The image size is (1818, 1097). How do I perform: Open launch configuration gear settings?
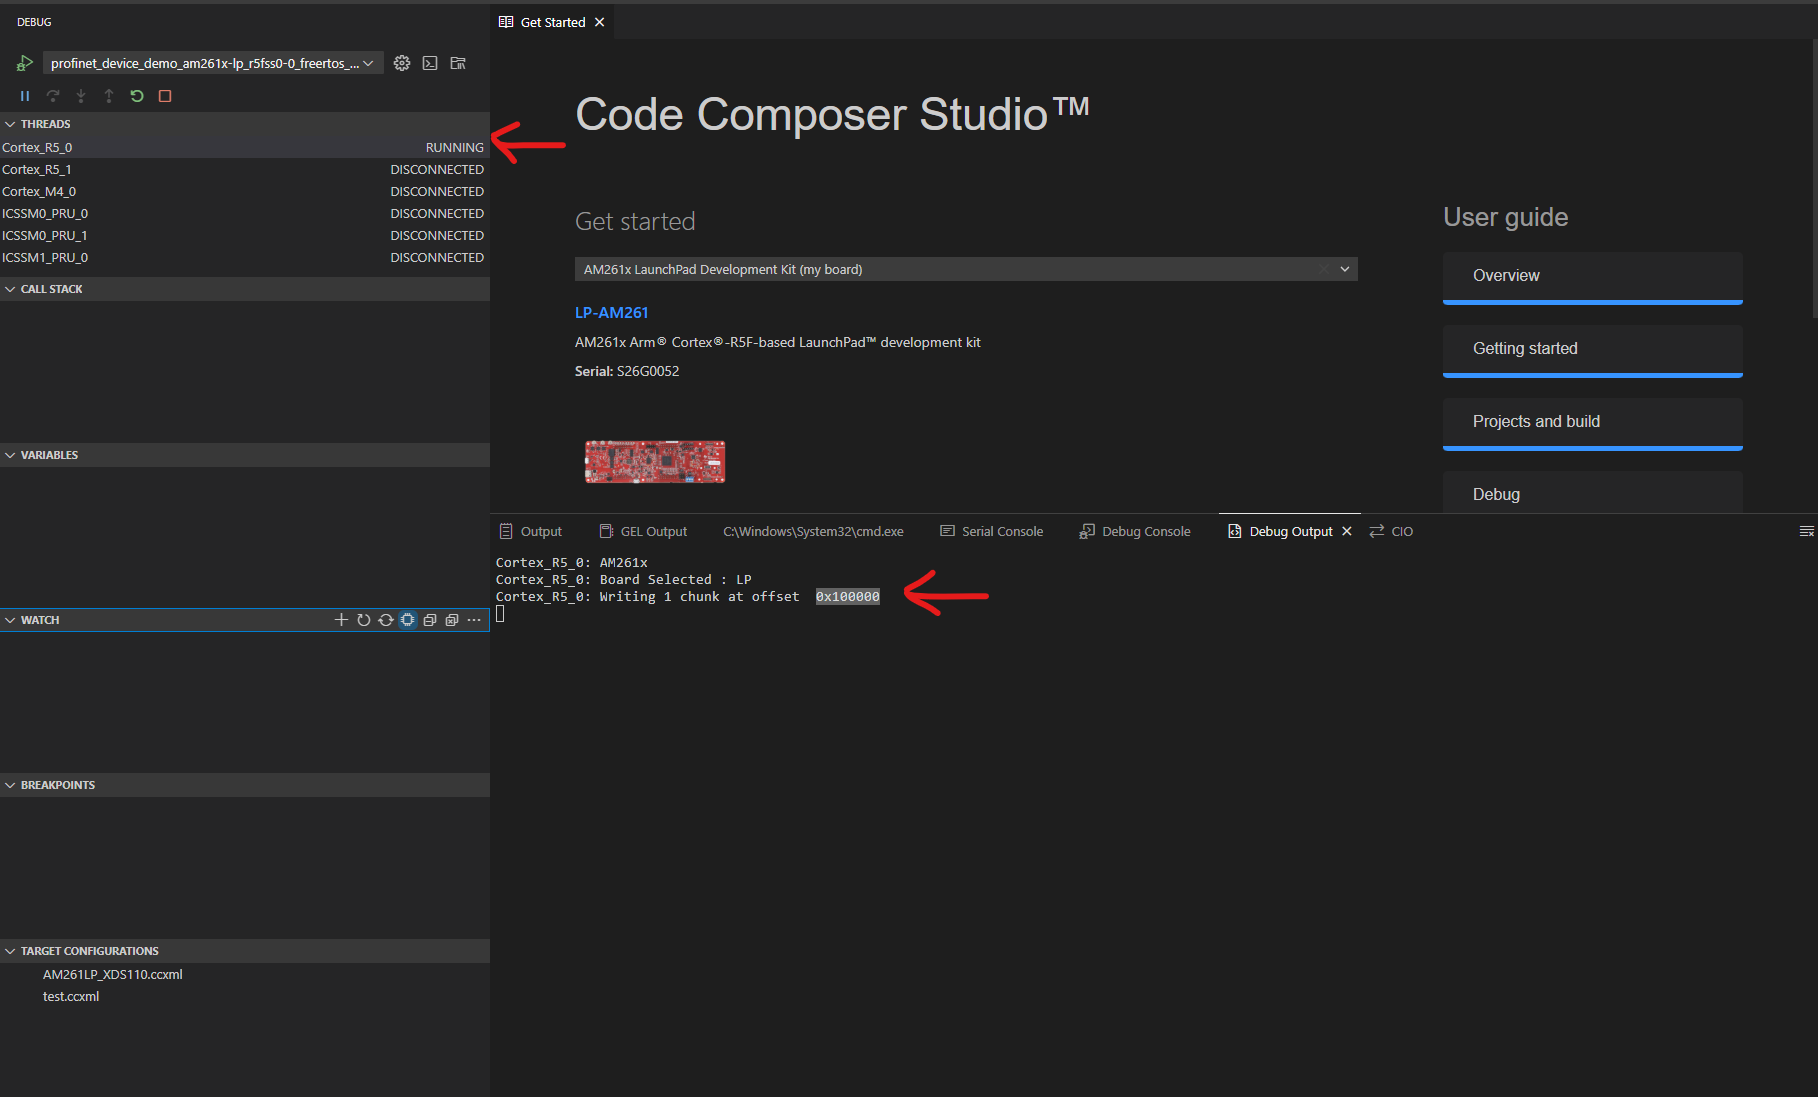pyautogui.click(x=402, y=63)
